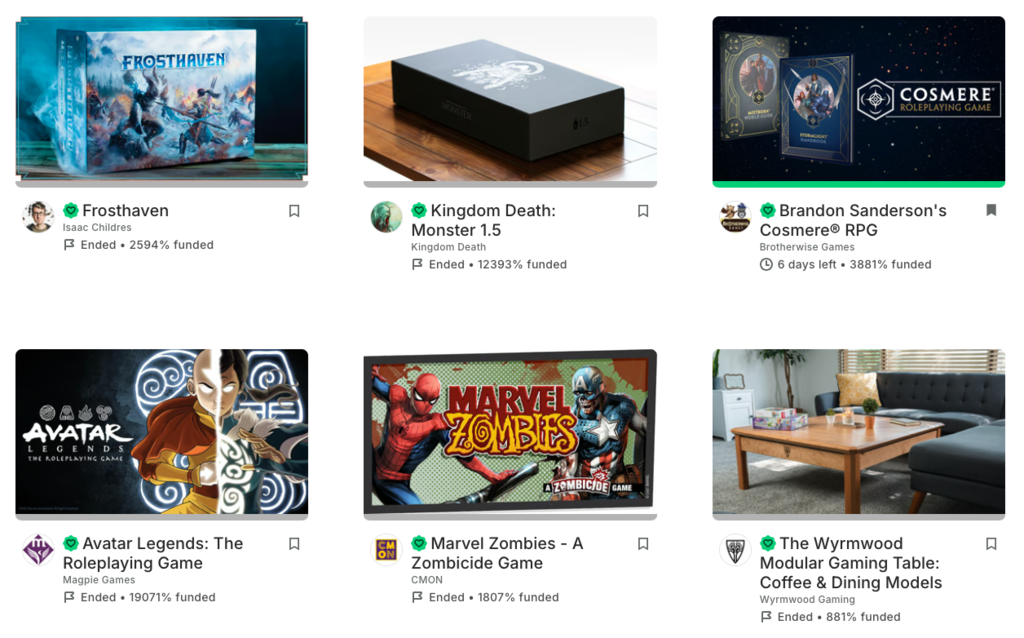Visit the Magpie Games creator name link
Image resolution: width=1024 pixels, height=638 pixels.
(99, 580)
